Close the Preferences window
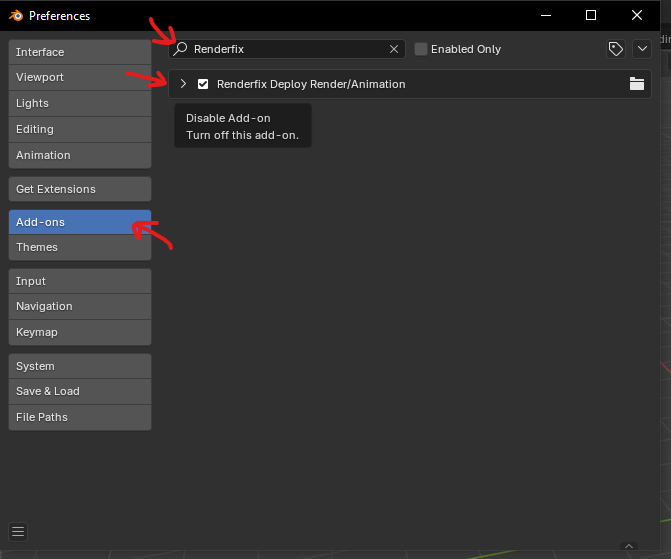671x559 pixels. click(637, 15)
